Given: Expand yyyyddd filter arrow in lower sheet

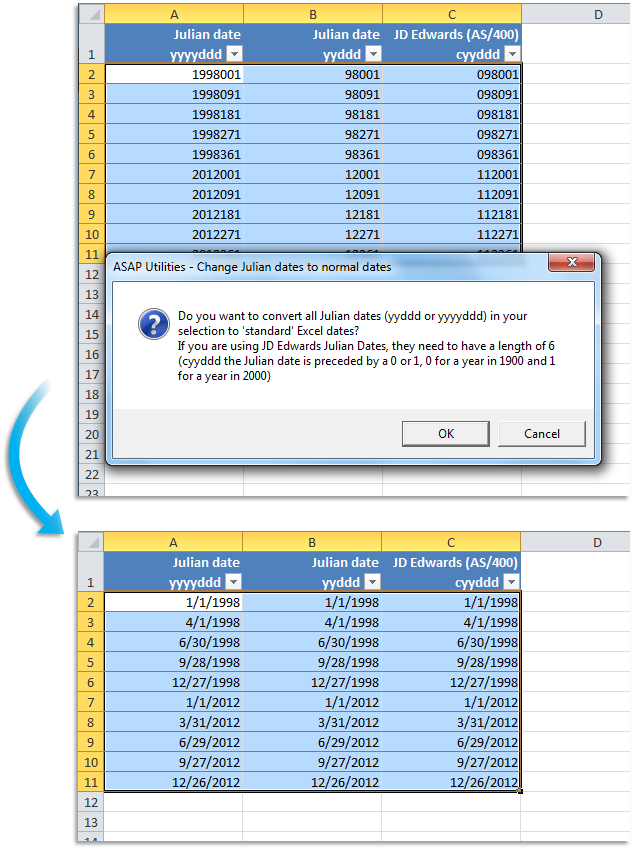Looking at the screenshot, I should (234, 582).
